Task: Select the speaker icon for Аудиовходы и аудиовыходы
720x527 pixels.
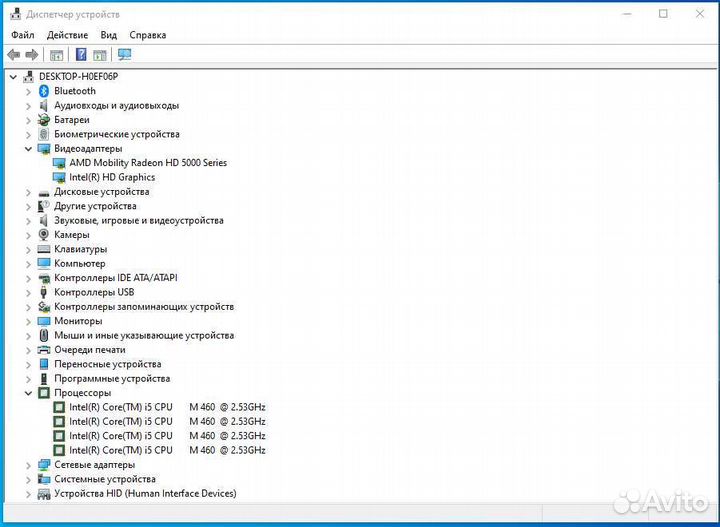Action: click(44, 106)
